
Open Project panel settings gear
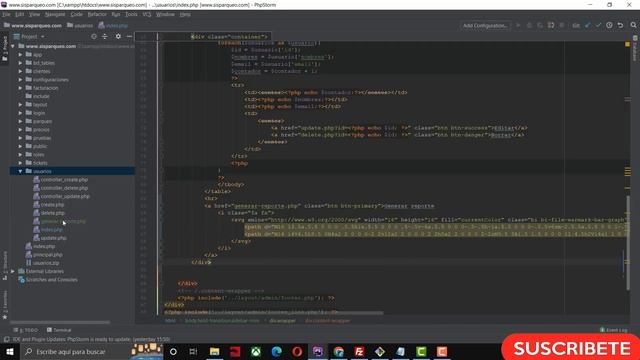pos(118,36)
